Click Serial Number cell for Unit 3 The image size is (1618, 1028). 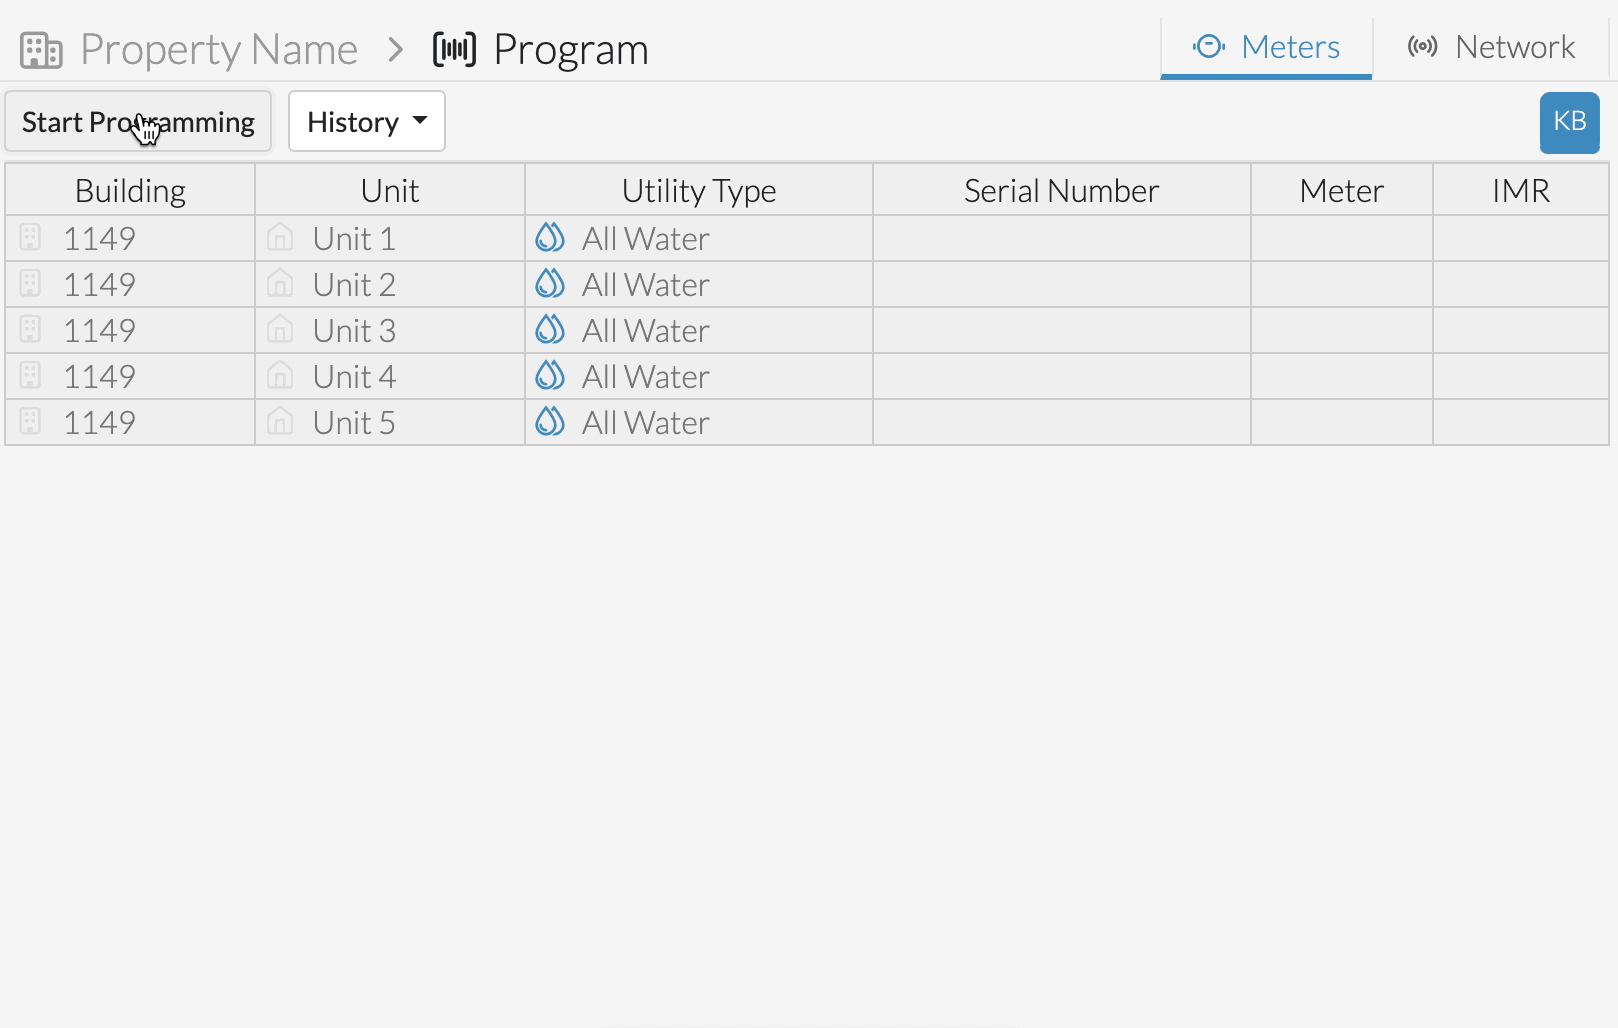coord(1062,330)
